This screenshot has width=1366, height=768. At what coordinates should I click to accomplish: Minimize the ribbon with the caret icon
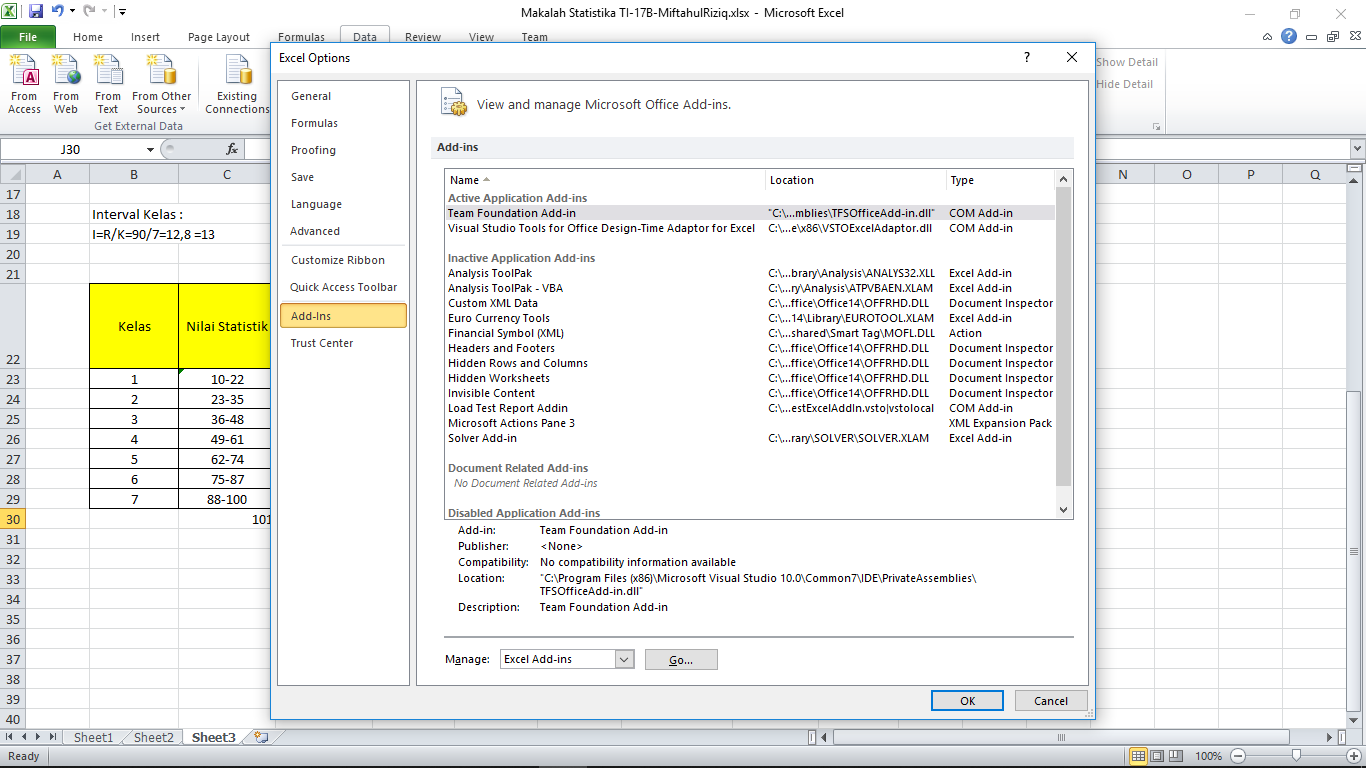(x=1268, y=37)
